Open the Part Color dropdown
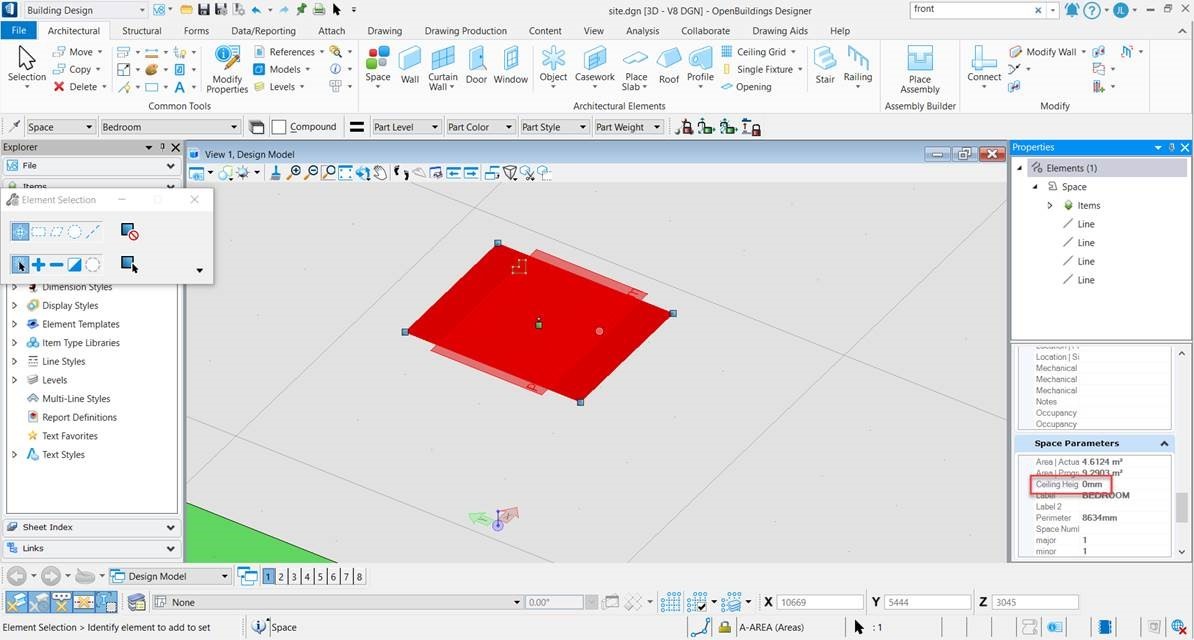Viewport: 1194px width, 640px height. click(480, 127)
